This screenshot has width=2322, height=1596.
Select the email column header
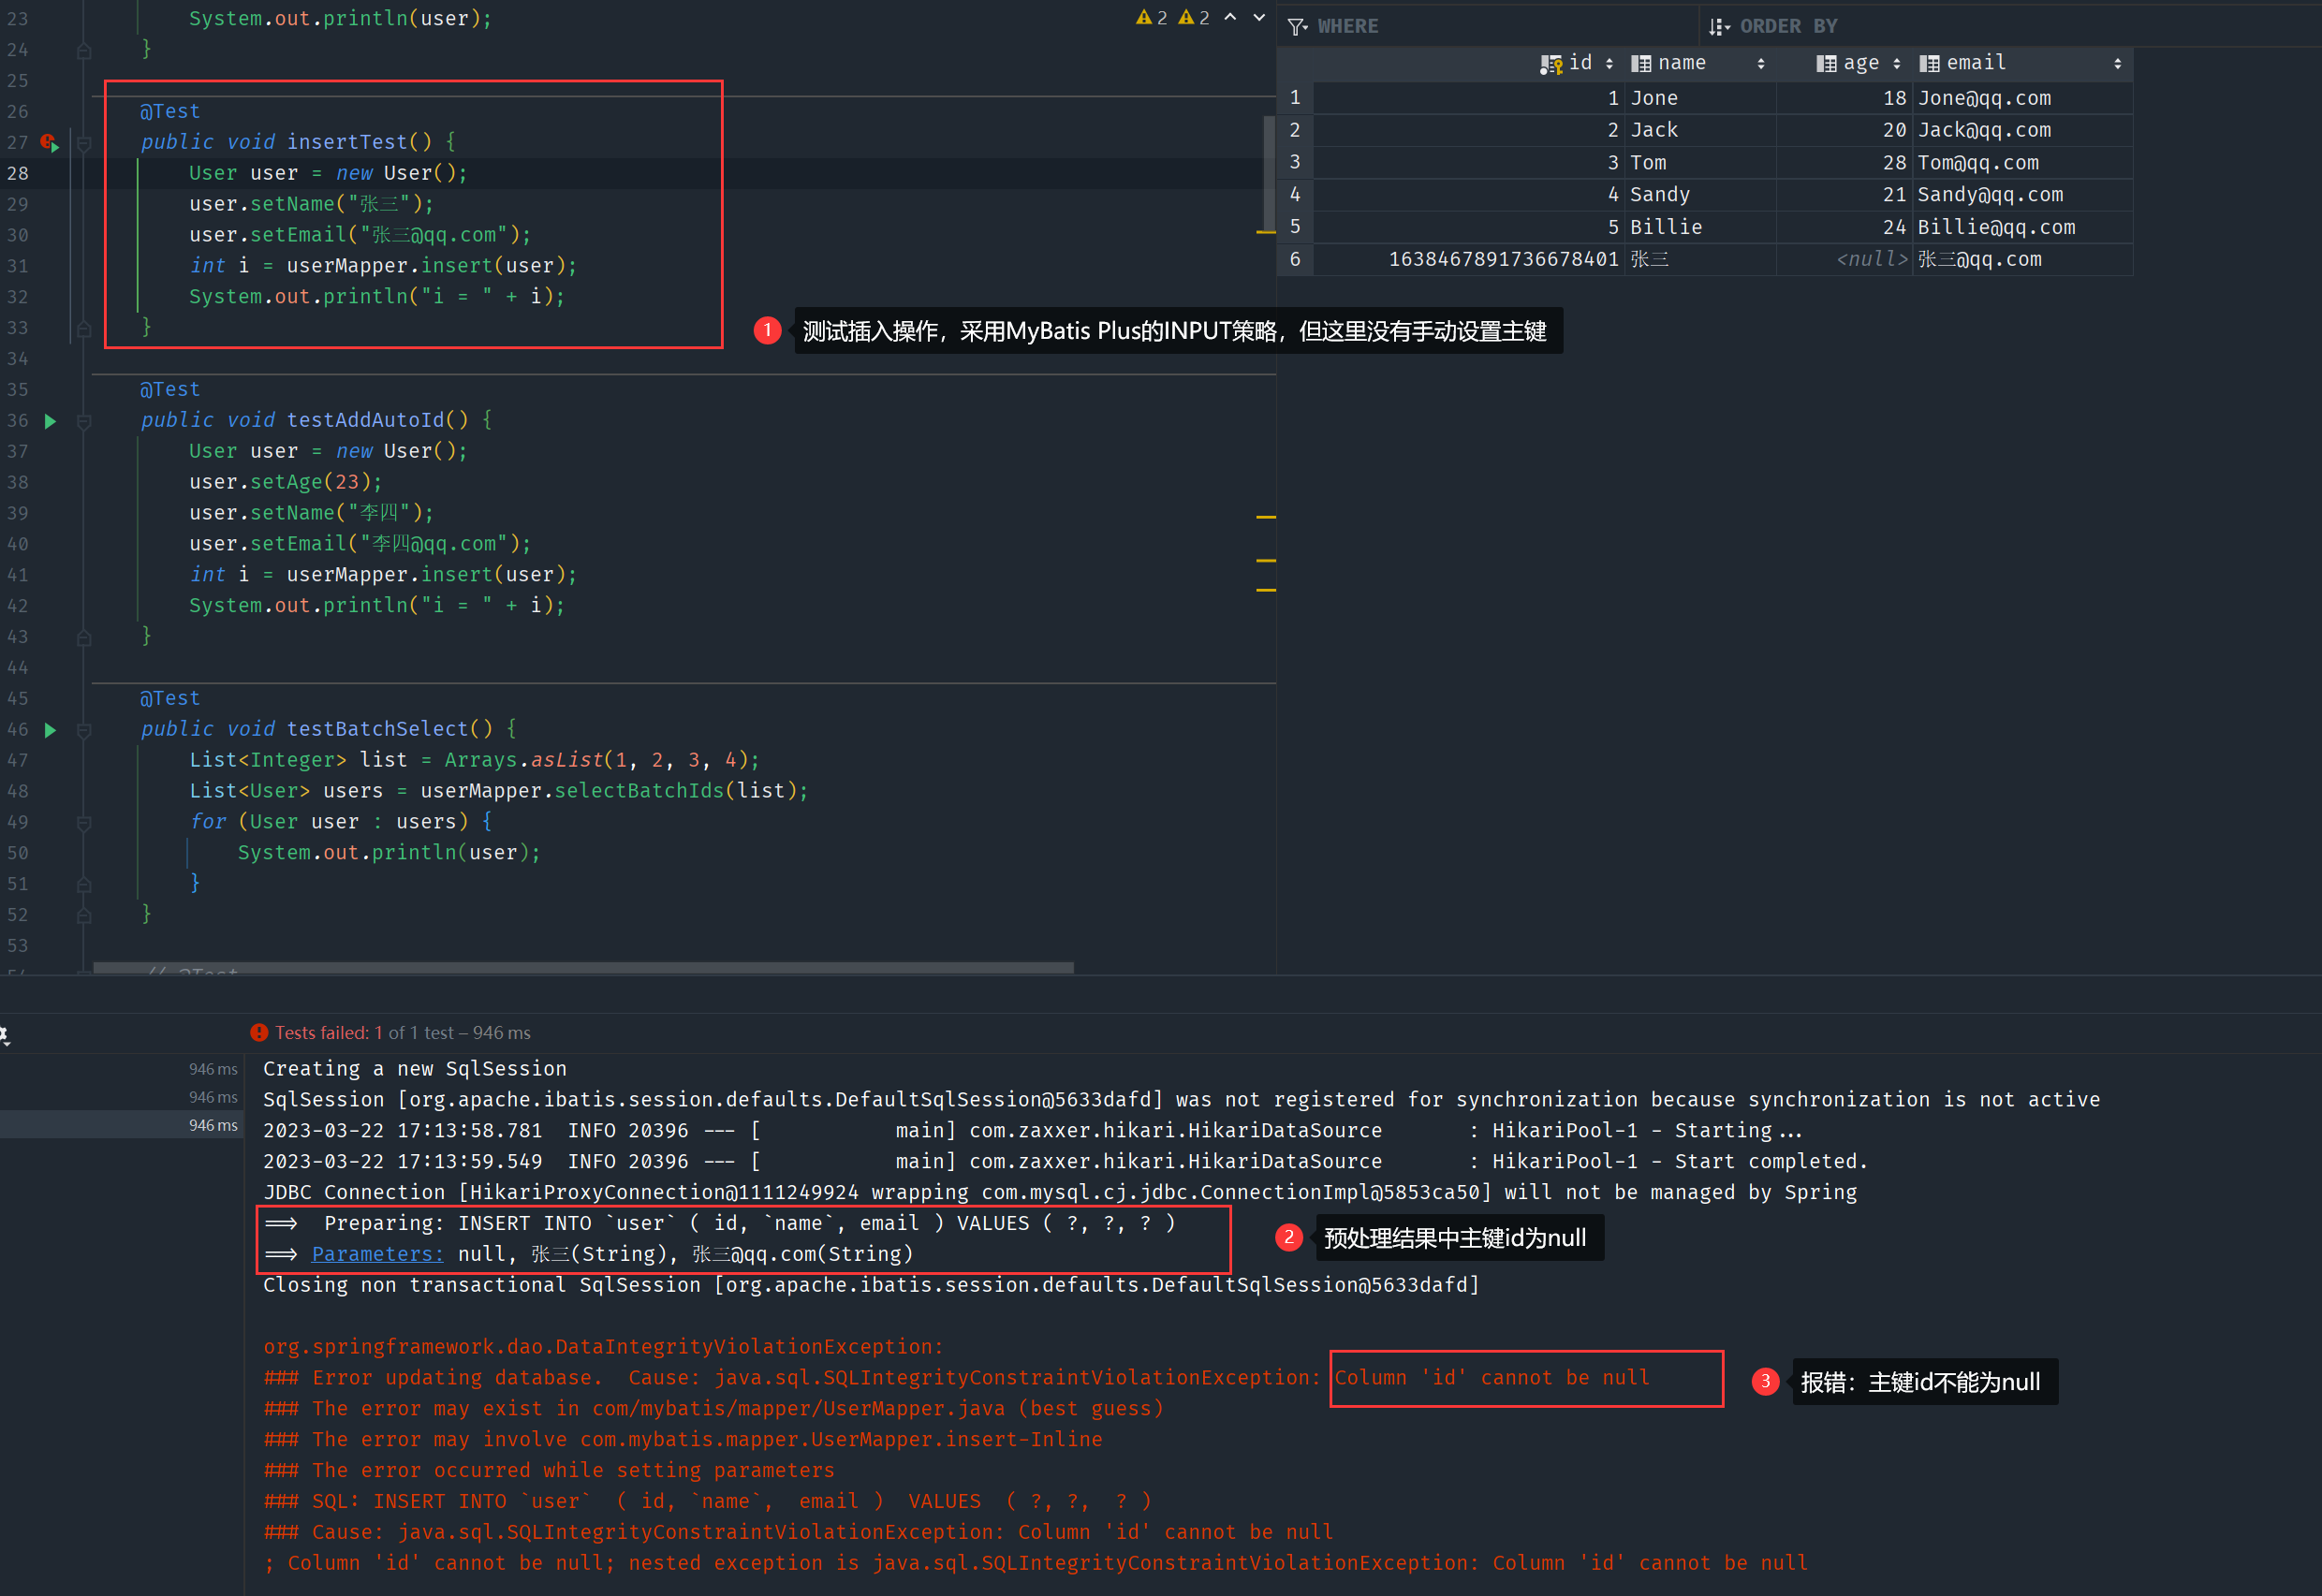[x=1976, y=63]
